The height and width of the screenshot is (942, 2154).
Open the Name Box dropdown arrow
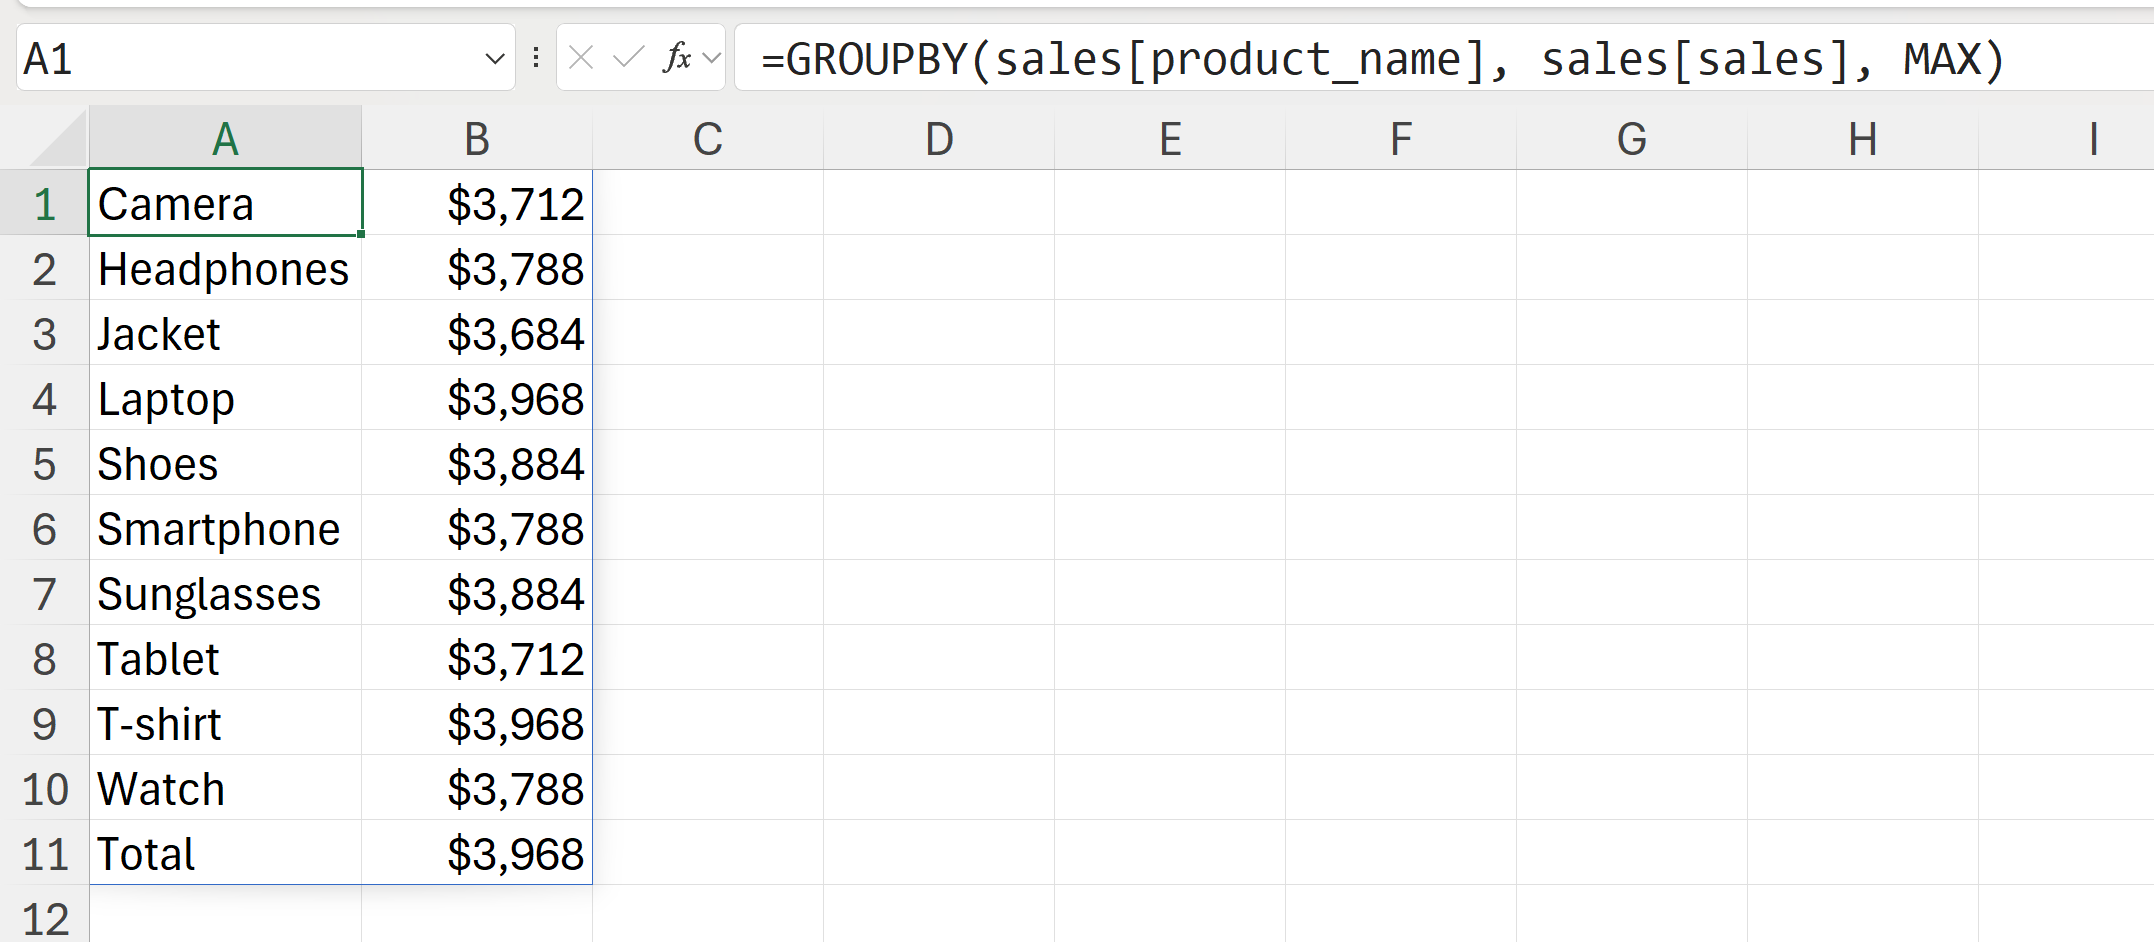pos(494,59)
